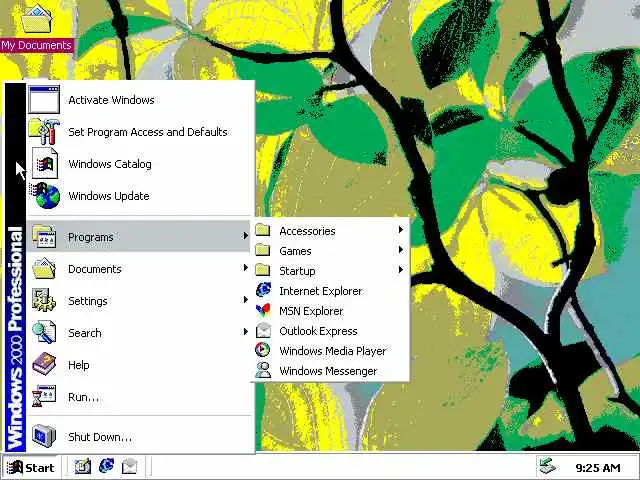Click the 9:25 AM taskbar clock
Viewport: 640px width, 480px height.
tap(598, 468)
